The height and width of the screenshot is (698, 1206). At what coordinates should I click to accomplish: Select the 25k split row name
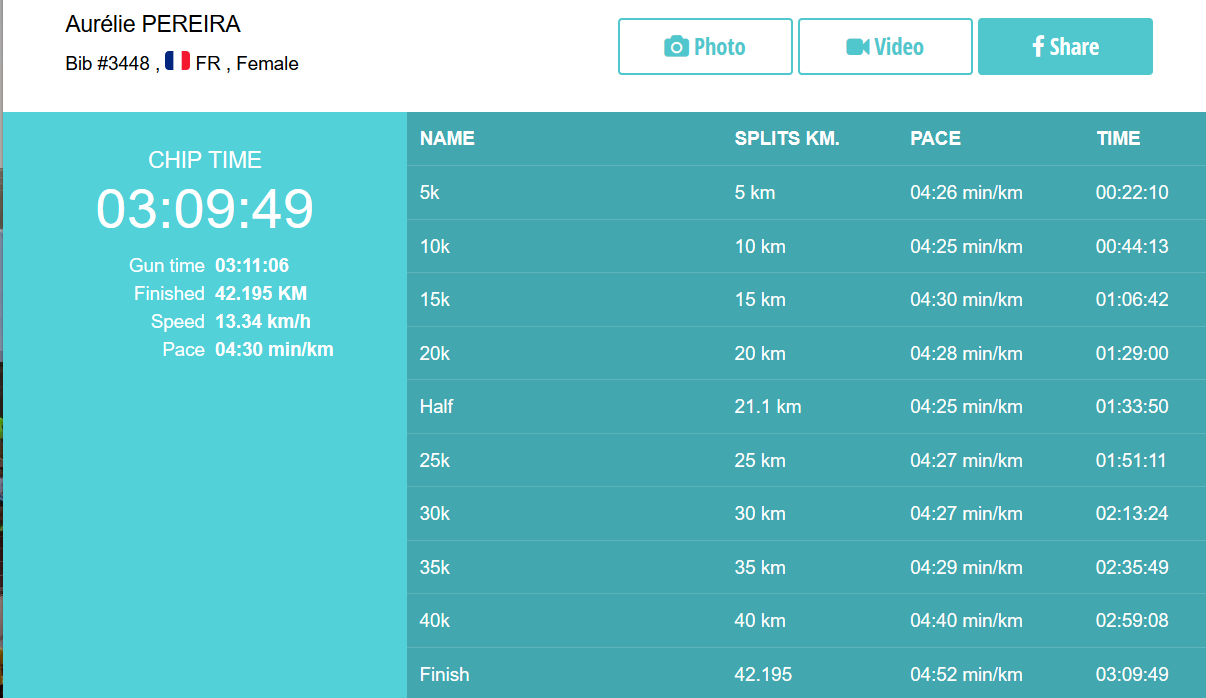435,461
